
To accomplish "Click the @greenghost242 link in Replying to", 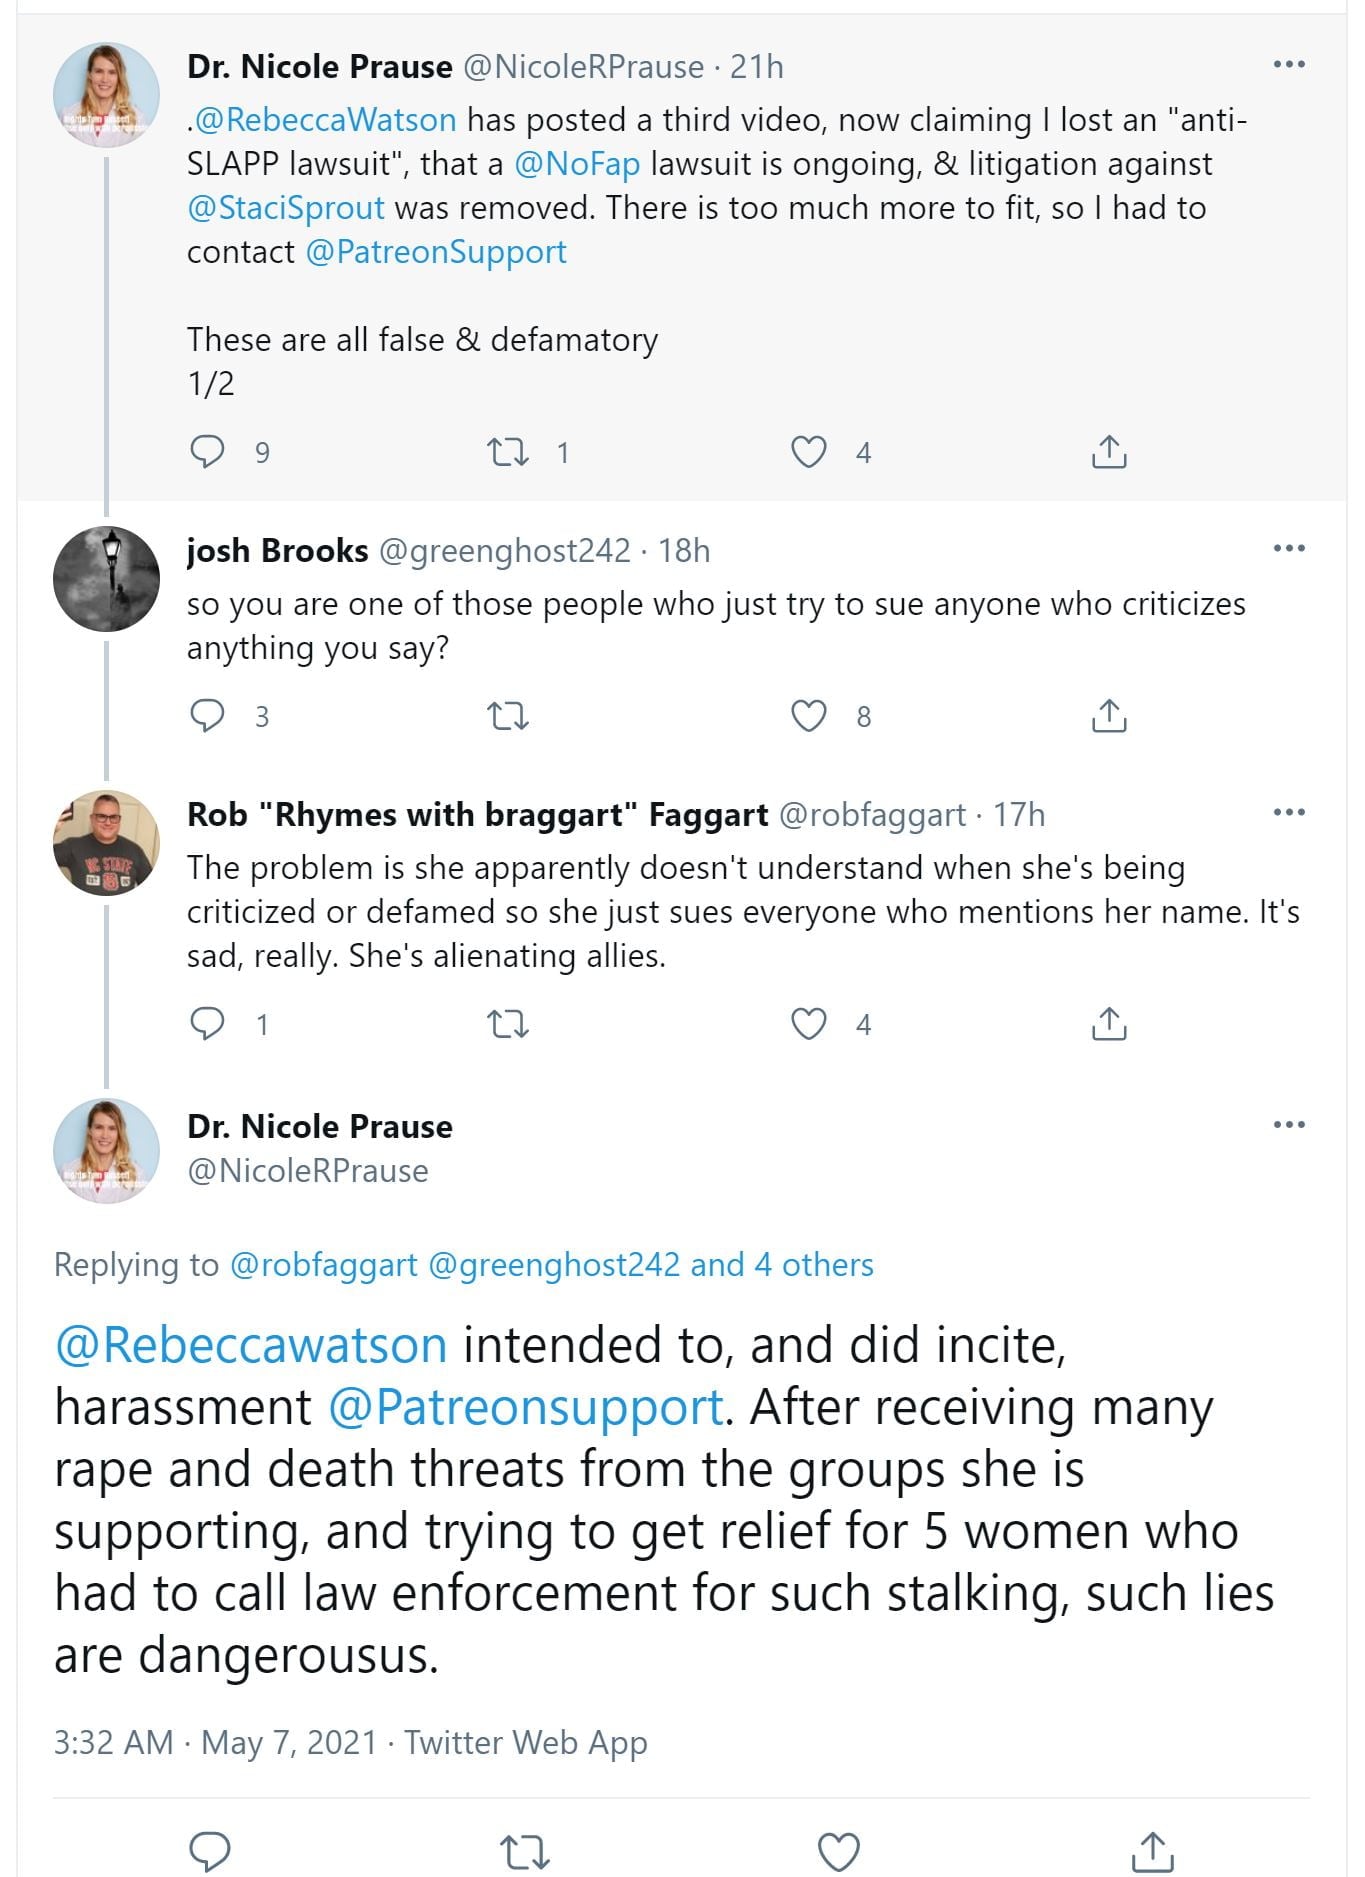I will pyautogui.click(x=554, y=1265).
